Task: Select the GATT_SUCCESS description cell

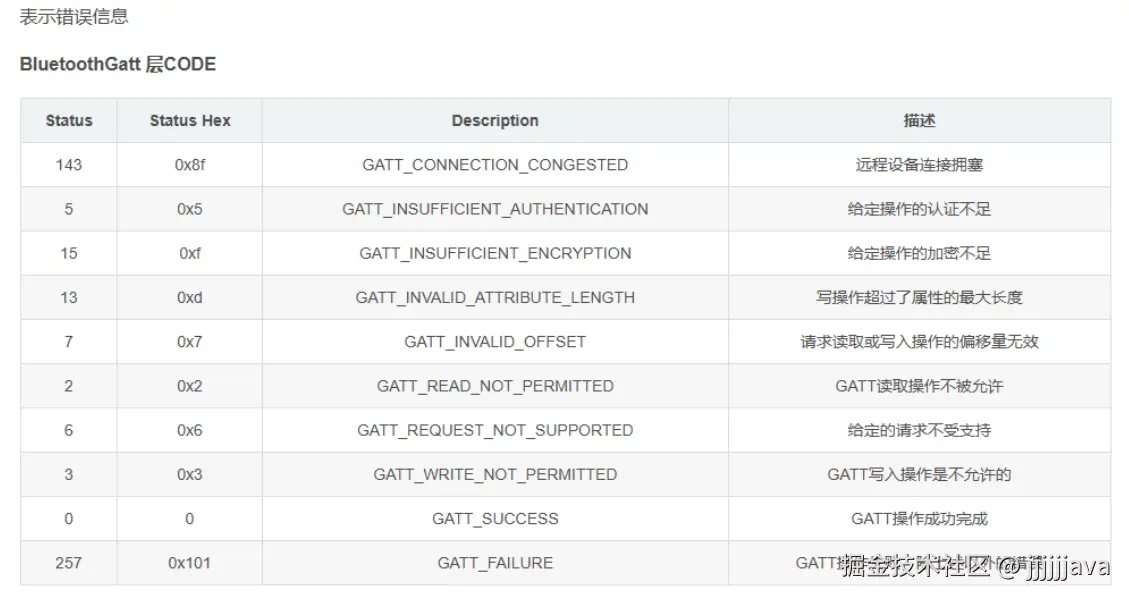Action: [x=495, y=519]
